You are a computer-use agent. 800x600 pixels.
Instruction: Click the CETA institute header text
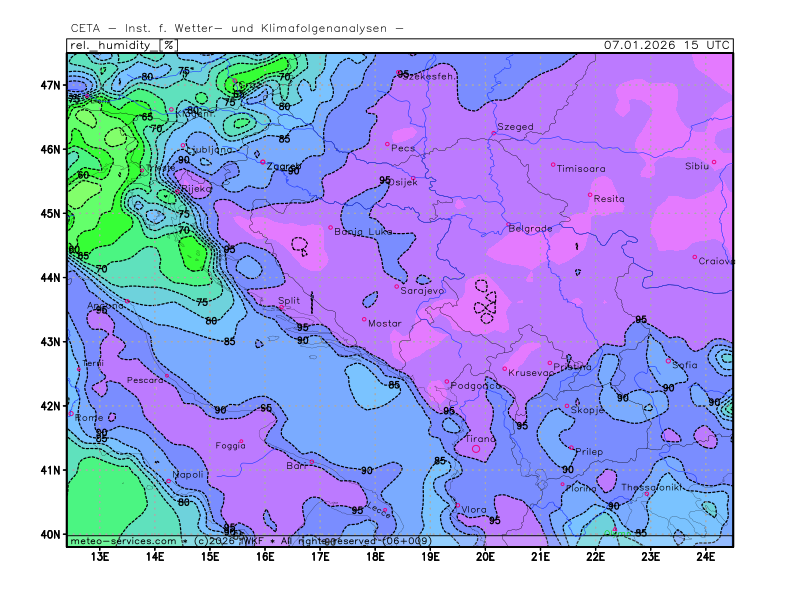[x=237, y=27]
